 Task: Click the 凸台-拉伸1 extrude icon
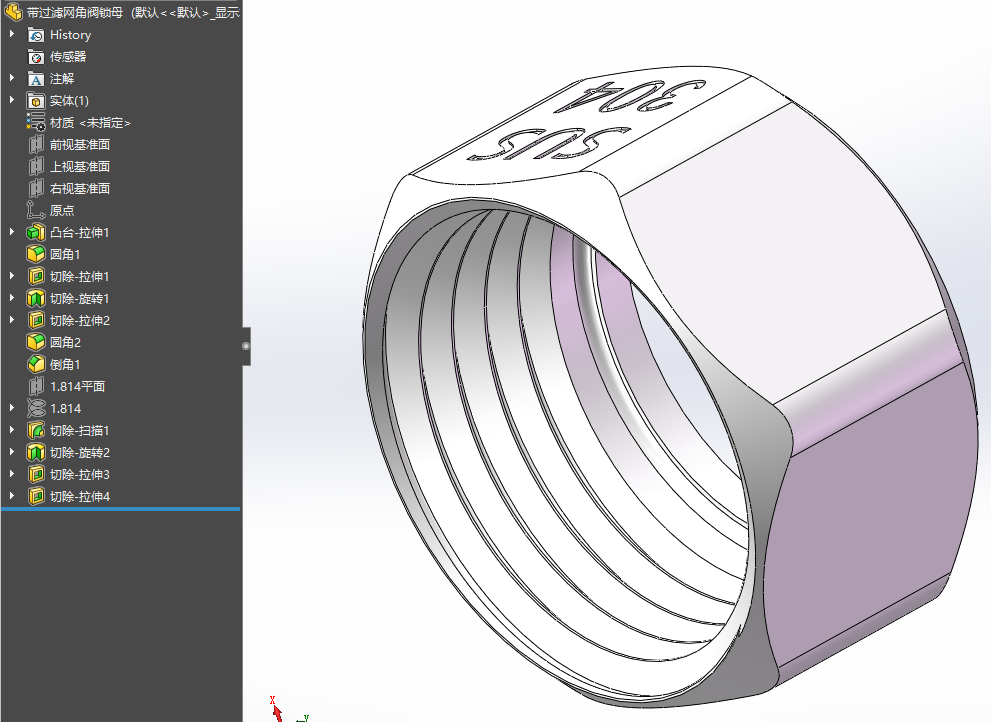tap(36, 233)
